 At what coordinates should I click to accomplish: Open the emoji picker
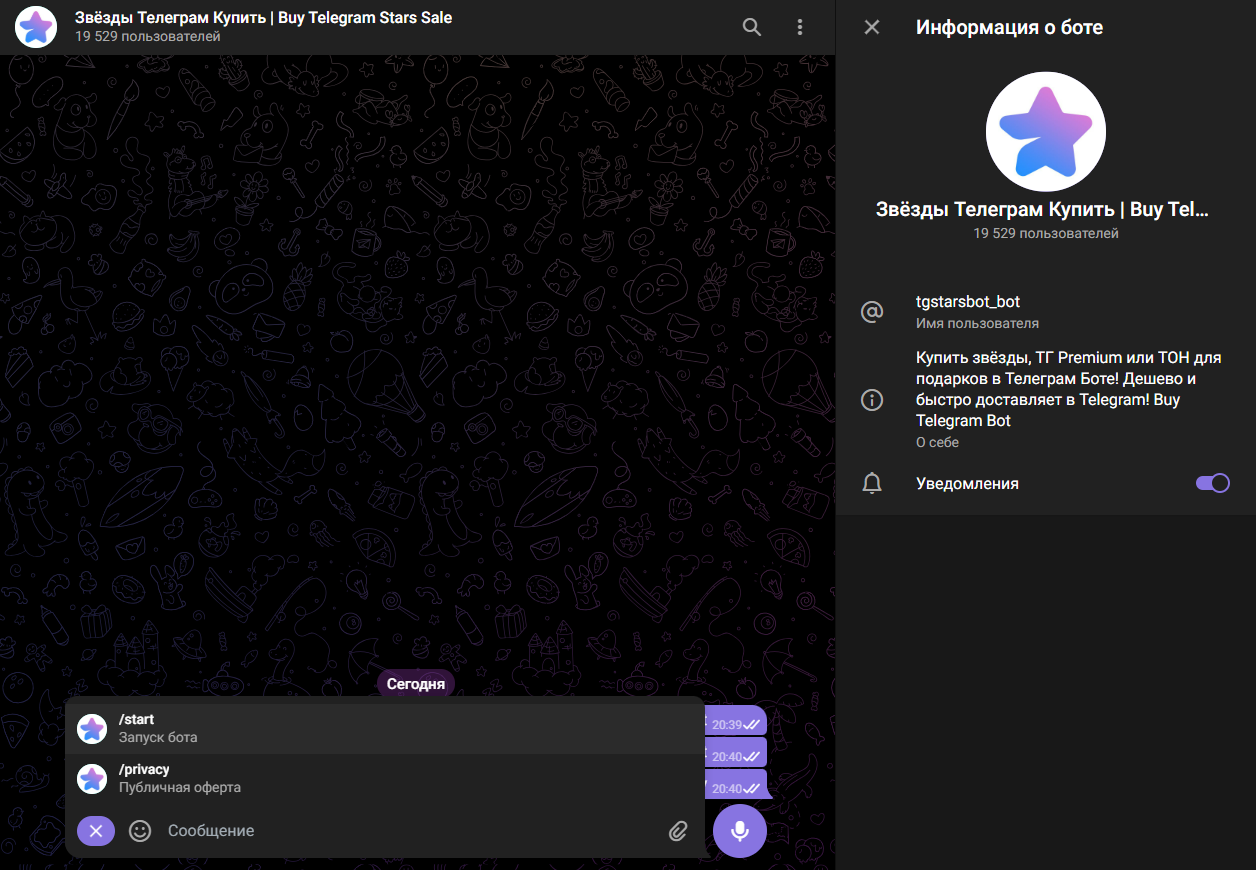coord(140,831)
